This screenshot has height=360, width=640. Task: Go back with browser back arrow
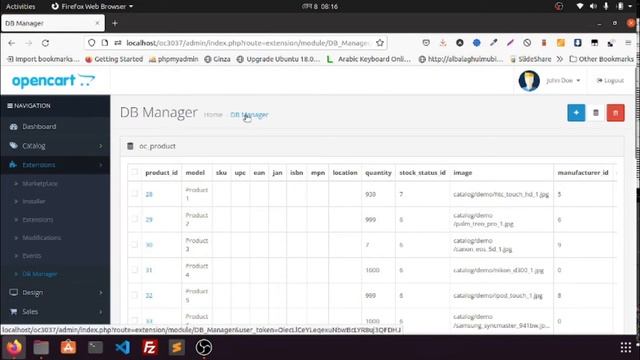(11, 43)
